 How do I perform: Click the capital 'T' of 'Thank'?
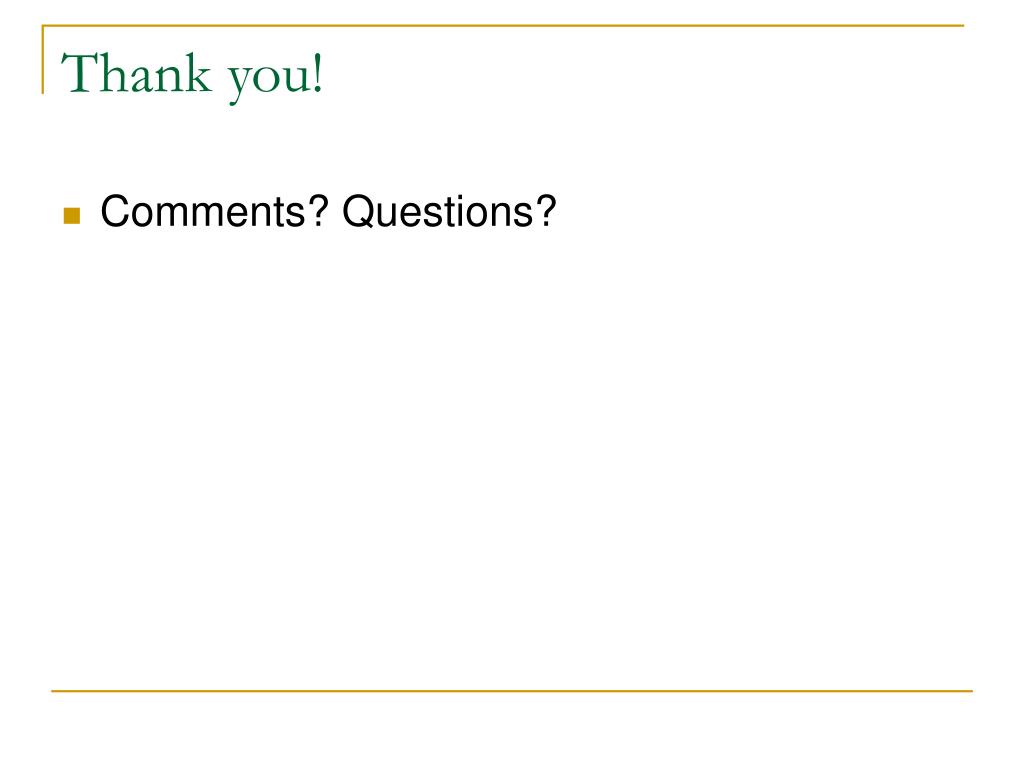78,73
